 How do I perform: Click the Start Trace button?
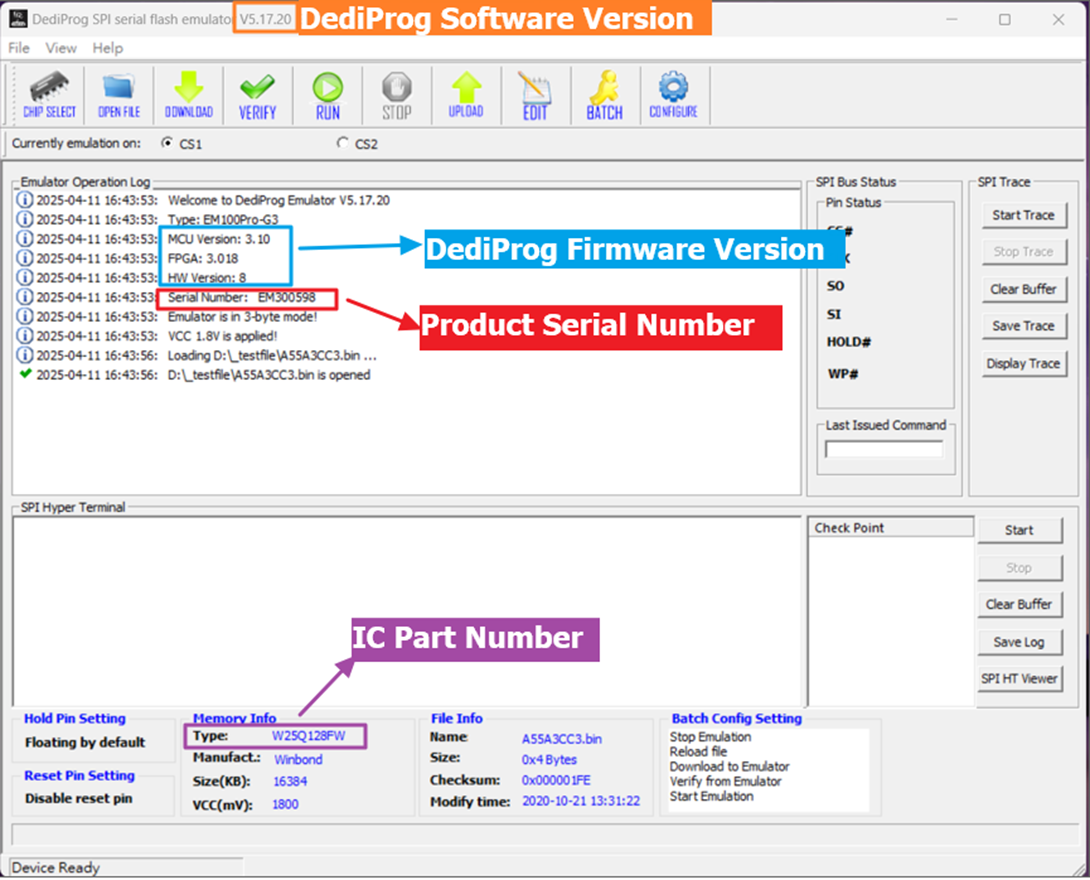pos(1023,215)
